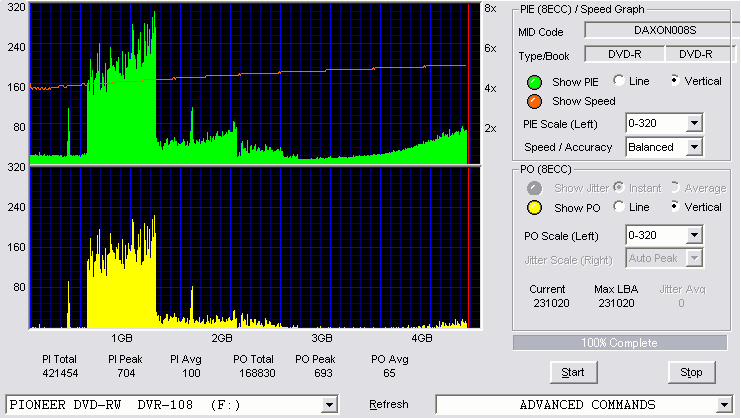Click the MID Code label
Viewport: 741px width, 418px height.
tap(541, 32)
